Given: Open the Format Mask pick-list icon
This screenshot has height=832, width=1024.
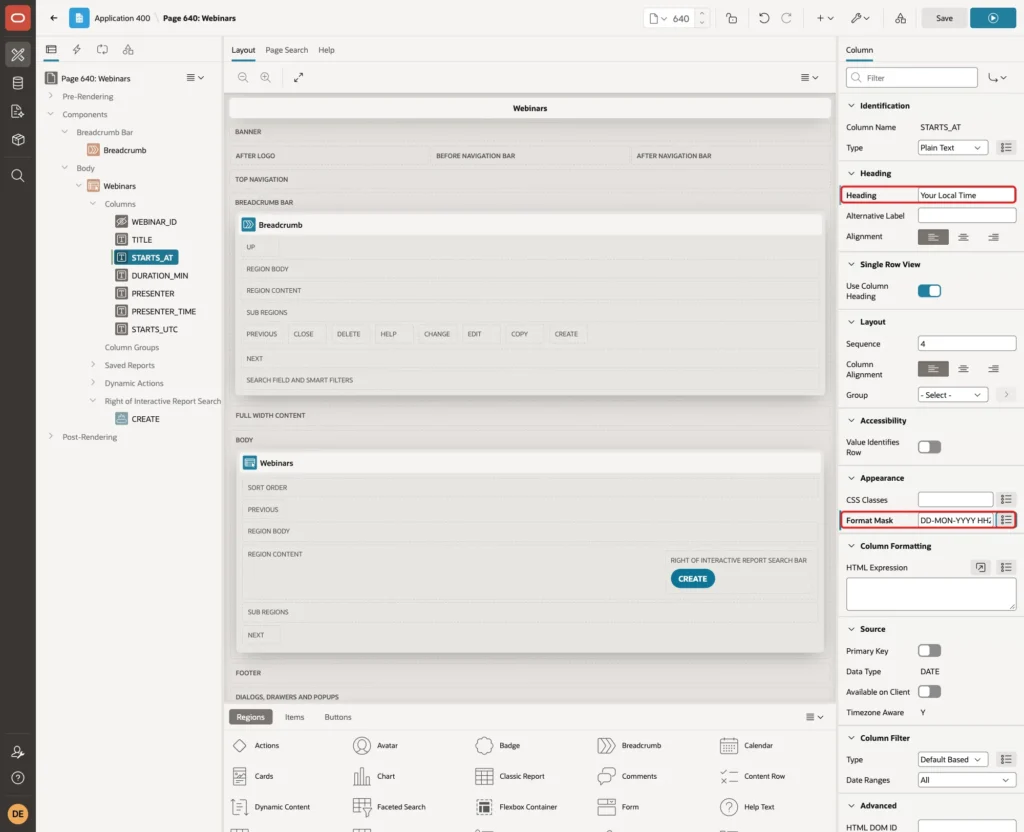Looking at the screenshot, I should click(1006, 520).
